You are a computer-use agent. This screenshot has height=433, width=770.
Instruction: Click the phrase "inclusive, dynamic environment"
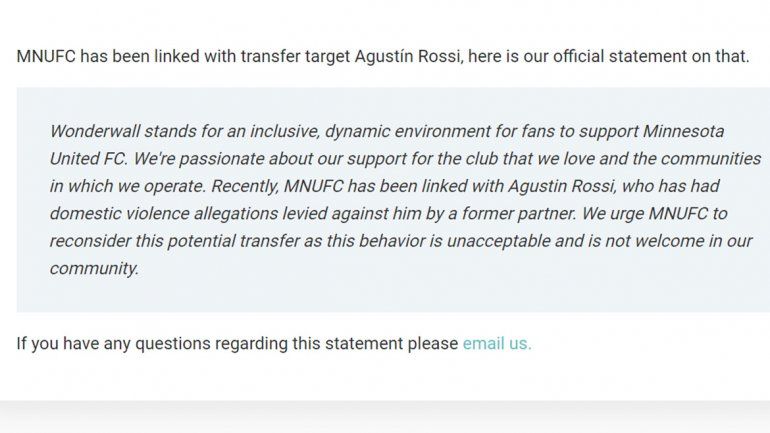(335, 133)
